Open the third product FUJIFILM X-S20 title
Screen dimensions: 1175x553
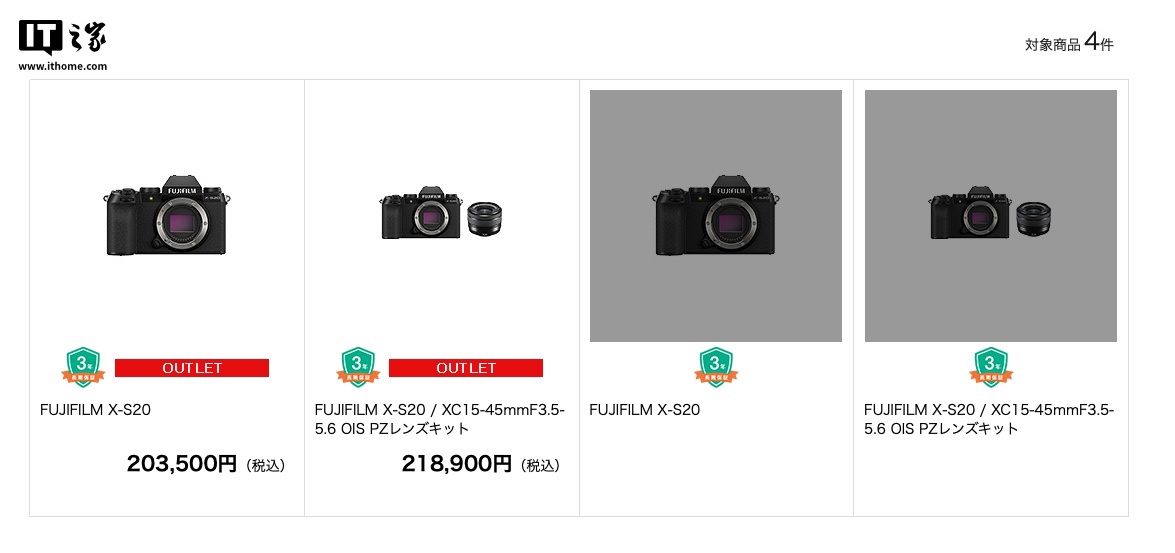(x=644, y=410)
